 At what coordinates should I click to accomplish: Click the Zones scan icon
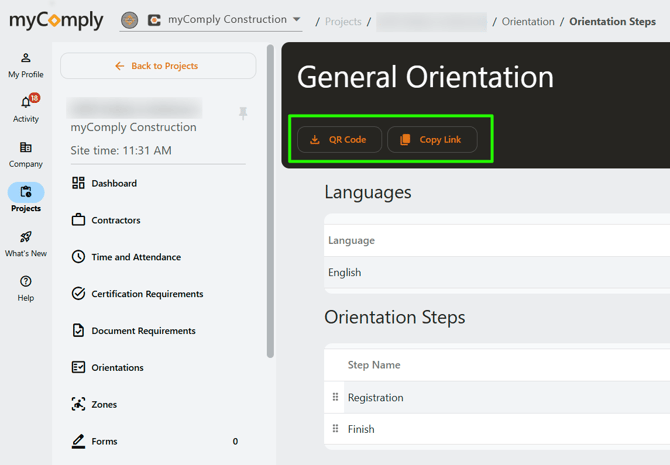point(78,404)
